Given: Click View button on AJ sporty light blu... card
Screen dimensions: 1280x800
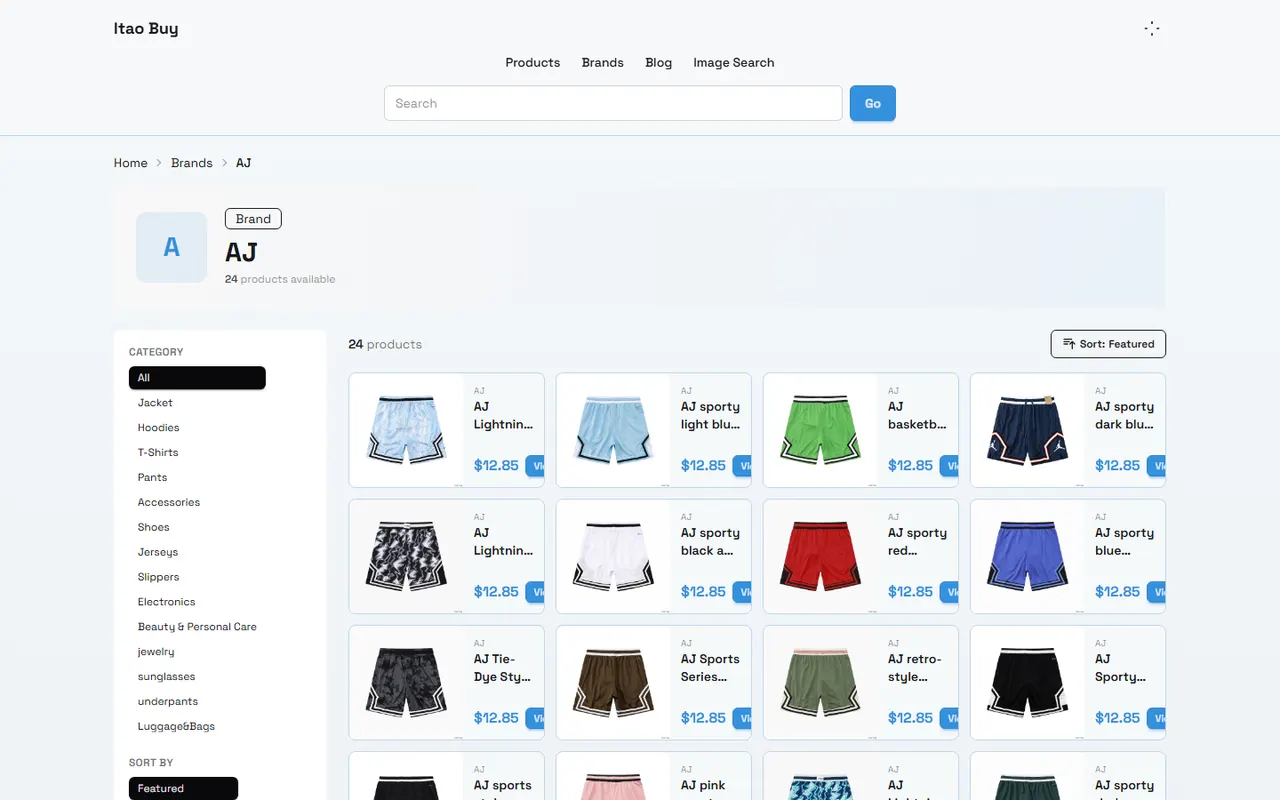Looking at the screenshot, I should (742, 466).
